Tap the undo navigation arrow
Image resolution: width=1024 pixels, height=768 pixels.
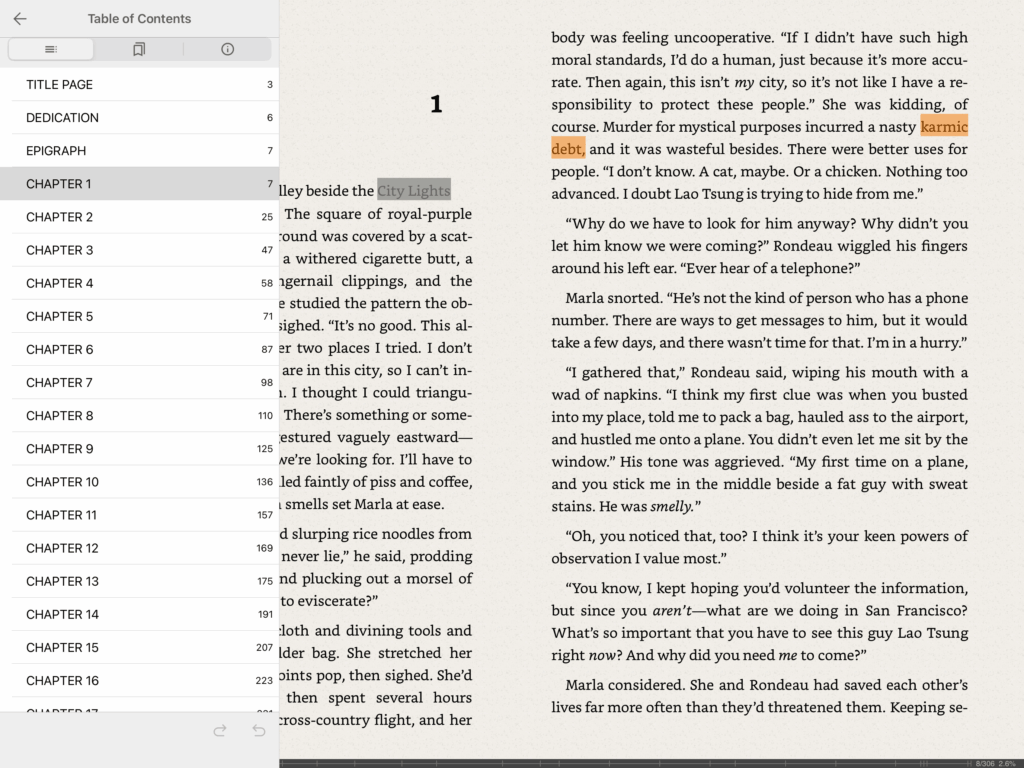259,730
